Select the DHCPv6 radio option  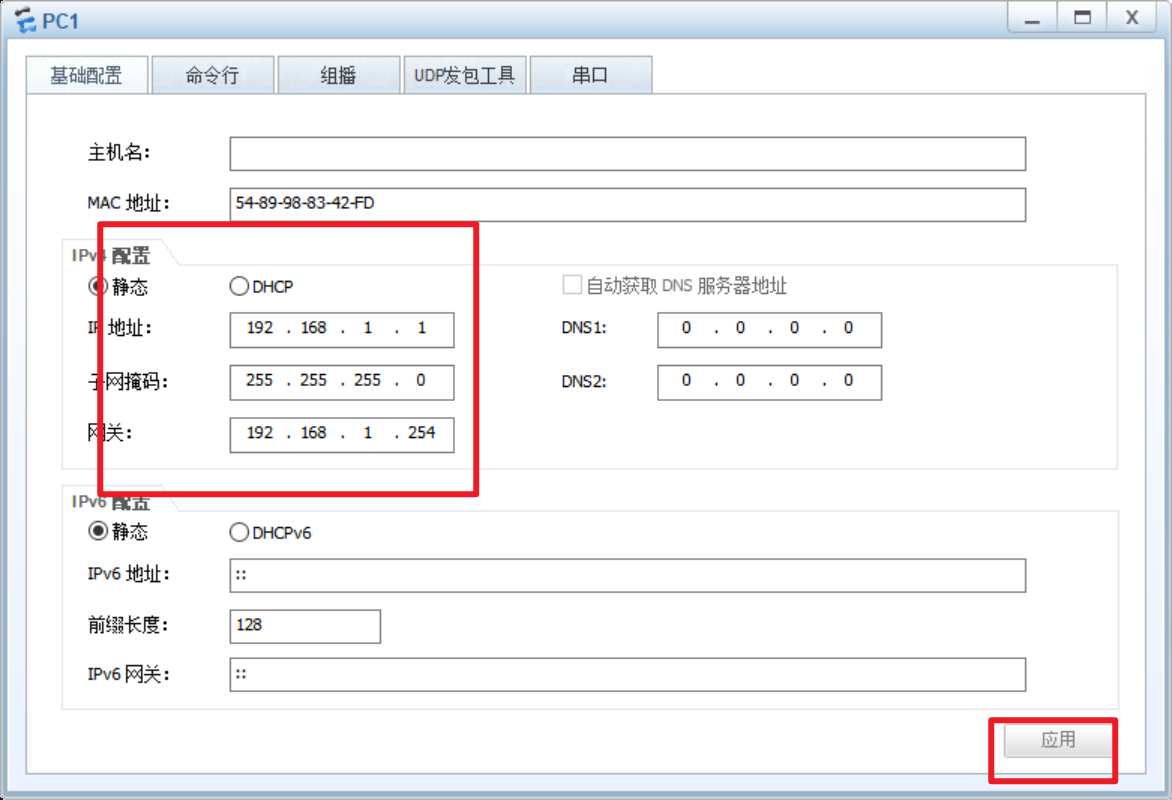(239, 533)
